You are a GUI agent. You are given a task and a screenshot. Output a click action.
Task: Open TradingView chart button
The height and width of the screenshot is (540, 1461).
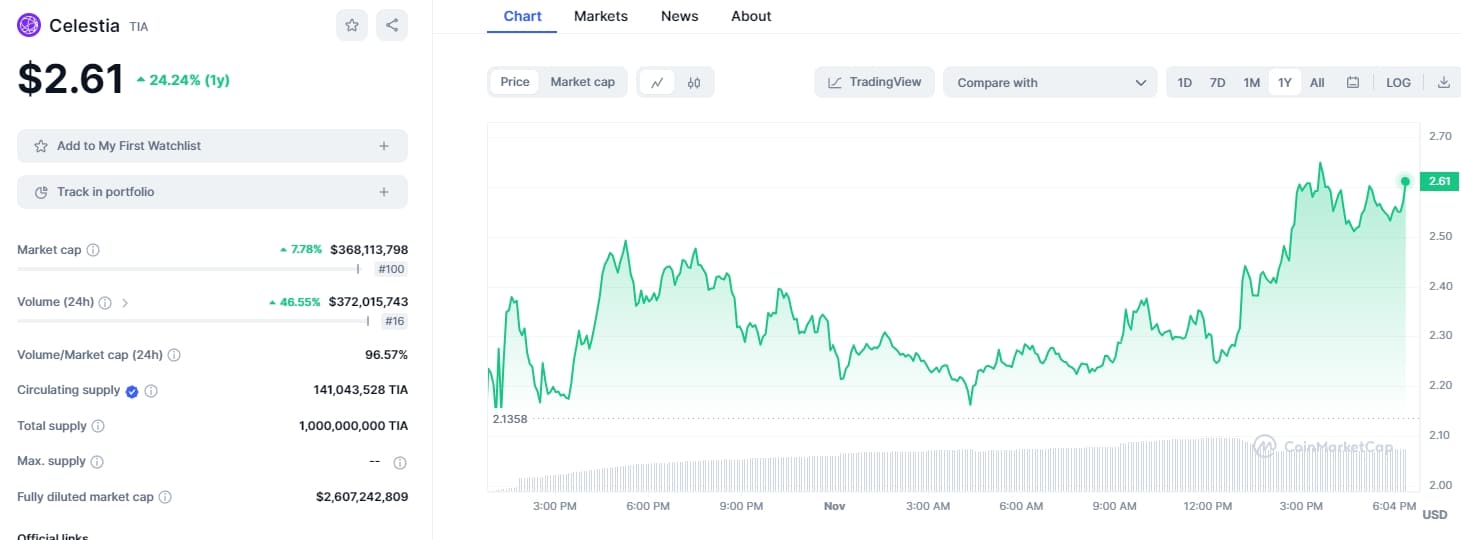tap(875, 82)
